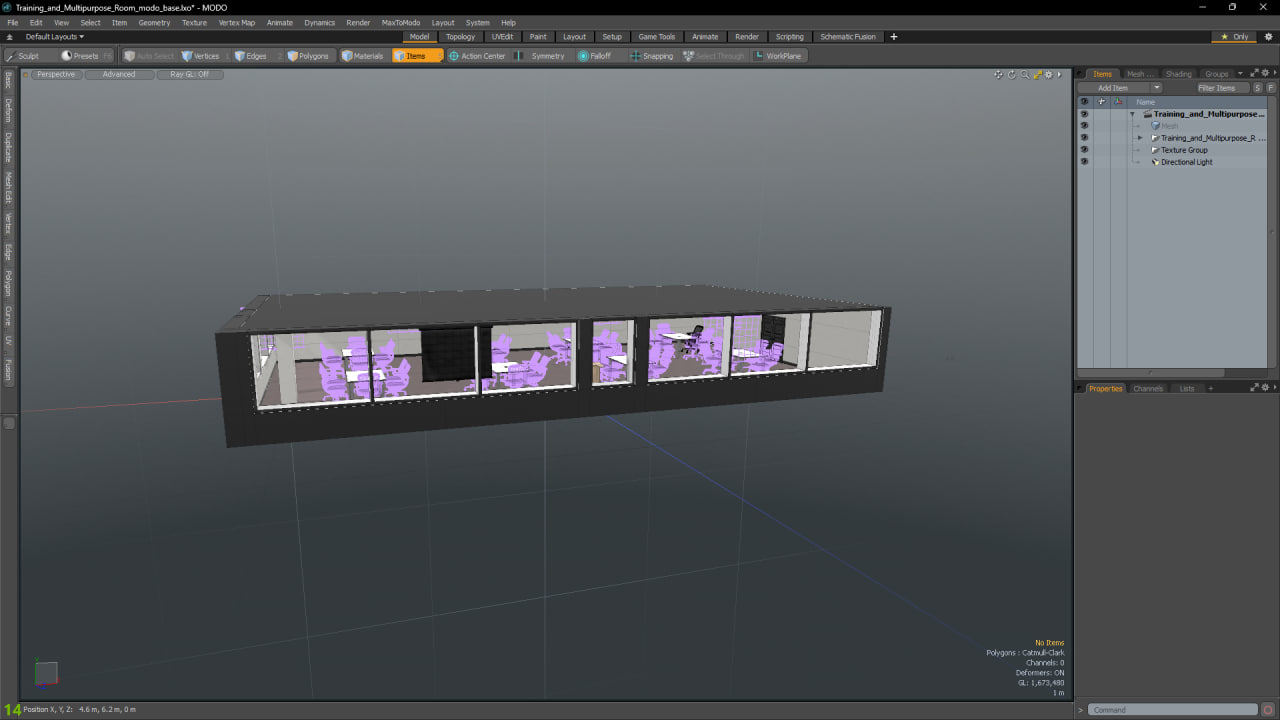The height and width of the screenshot is (720, 1280).
Task: Open the Vertex Map menu
Action: [x=236, y=22]
